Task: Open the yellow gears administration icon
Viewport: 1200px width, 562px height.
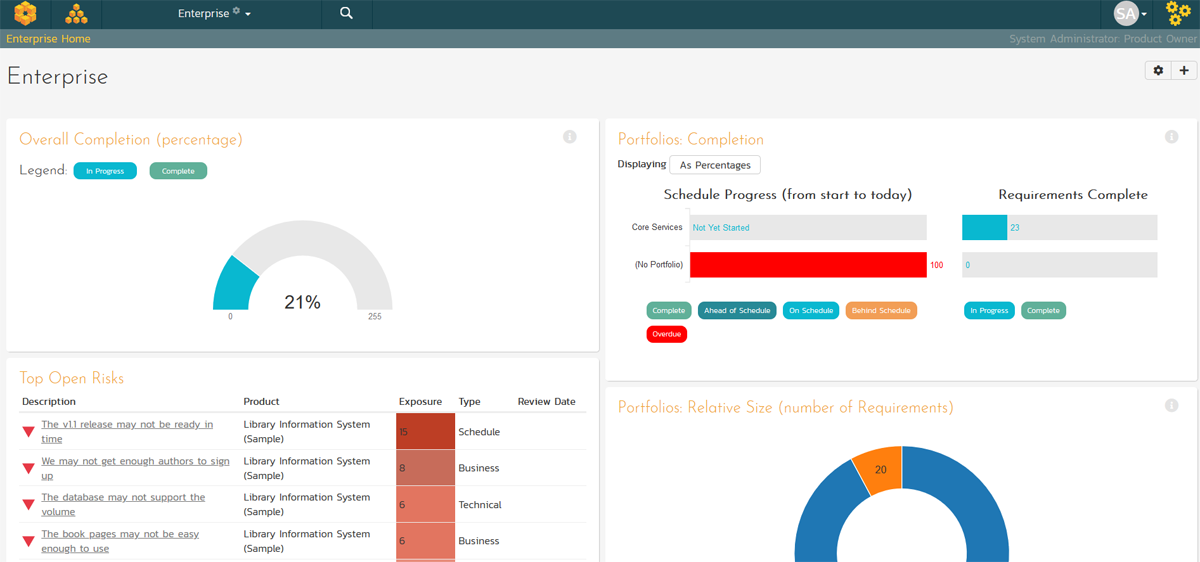Action: 1178,14
